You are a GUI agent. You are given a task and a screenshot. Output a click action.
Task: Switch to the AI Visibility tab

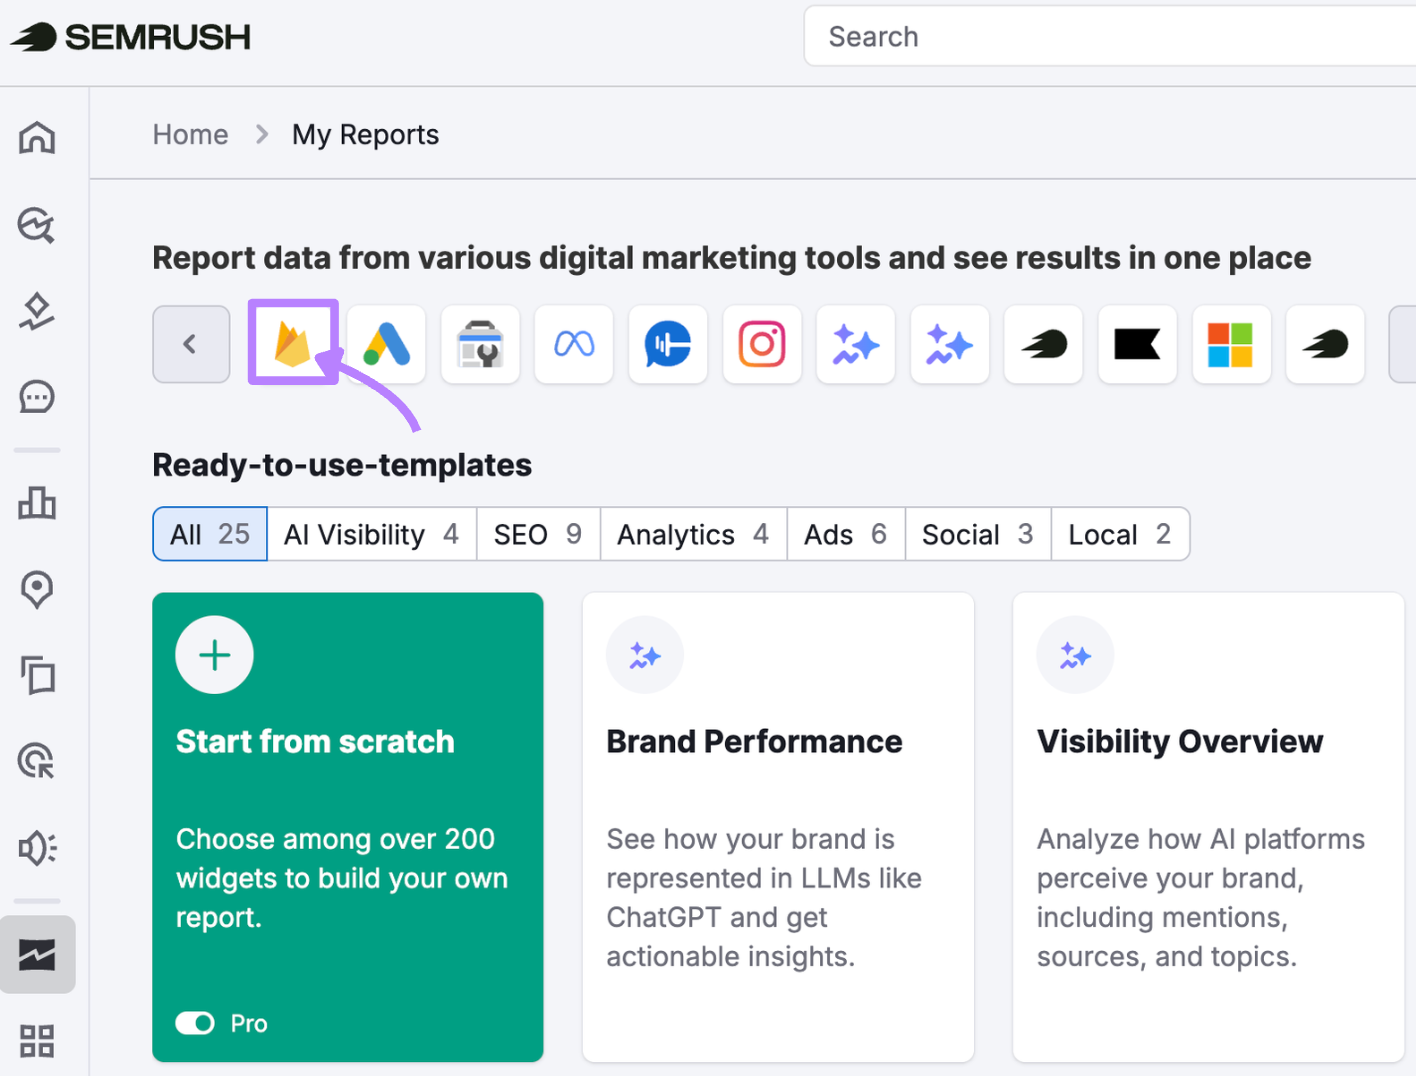[372, 534]
